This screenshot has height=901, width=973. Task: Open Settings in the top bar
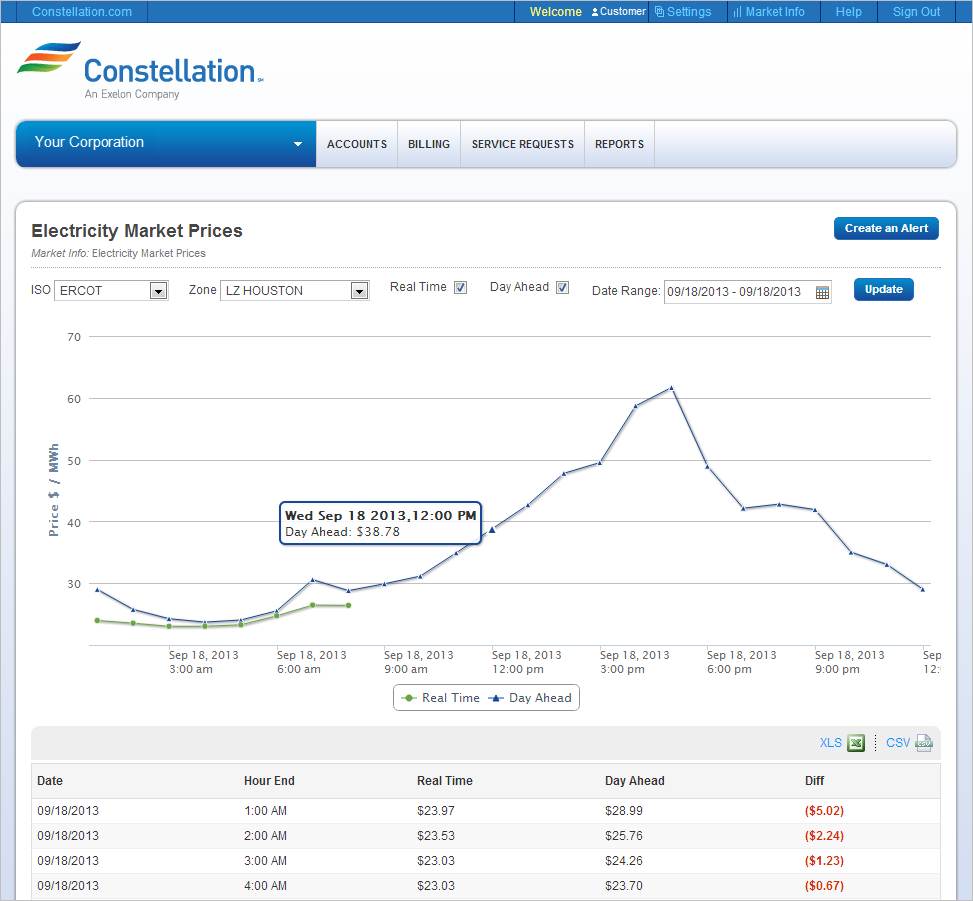tap(683, 12)
